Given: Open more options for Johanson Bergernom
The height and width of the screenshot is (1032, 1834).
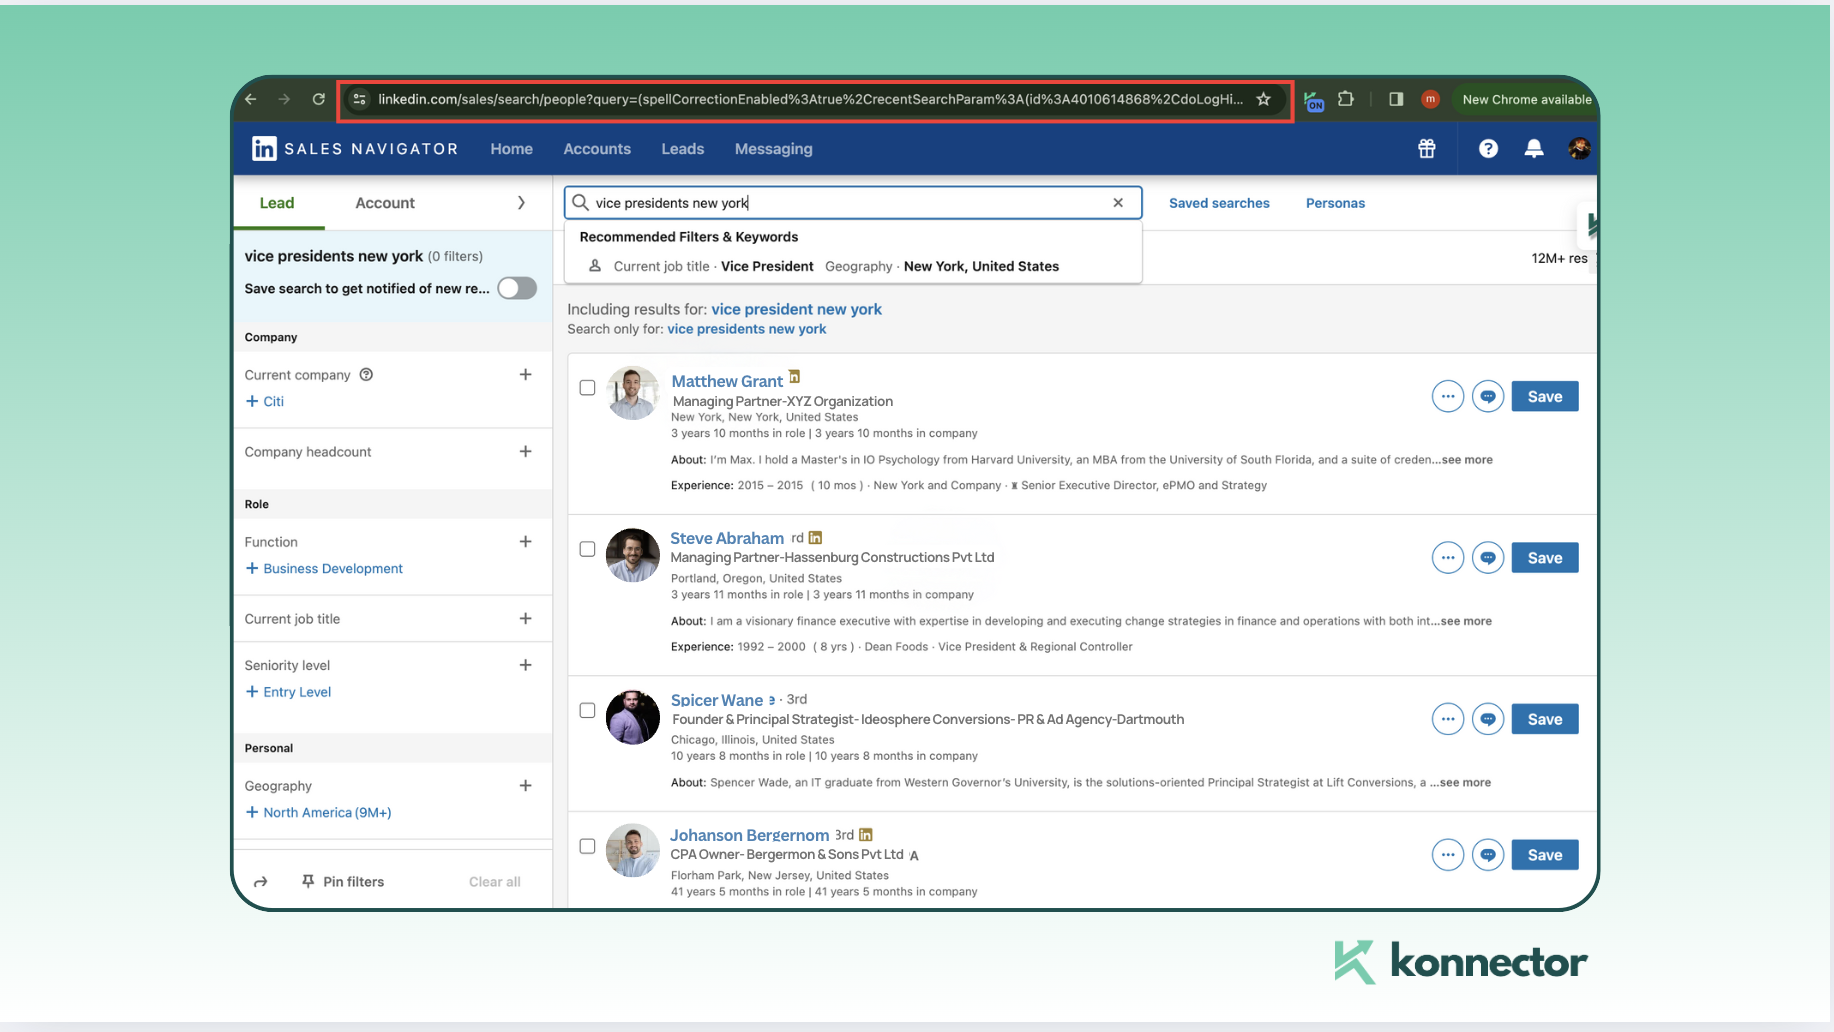Looking at the screenshot, I should [x=1447, y=855].
